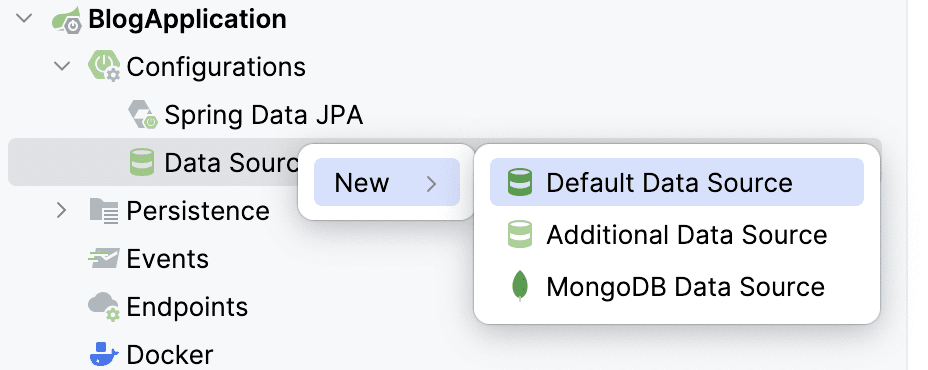Click the Docker whale icon
928x370 pixels.
pos(104,354)
